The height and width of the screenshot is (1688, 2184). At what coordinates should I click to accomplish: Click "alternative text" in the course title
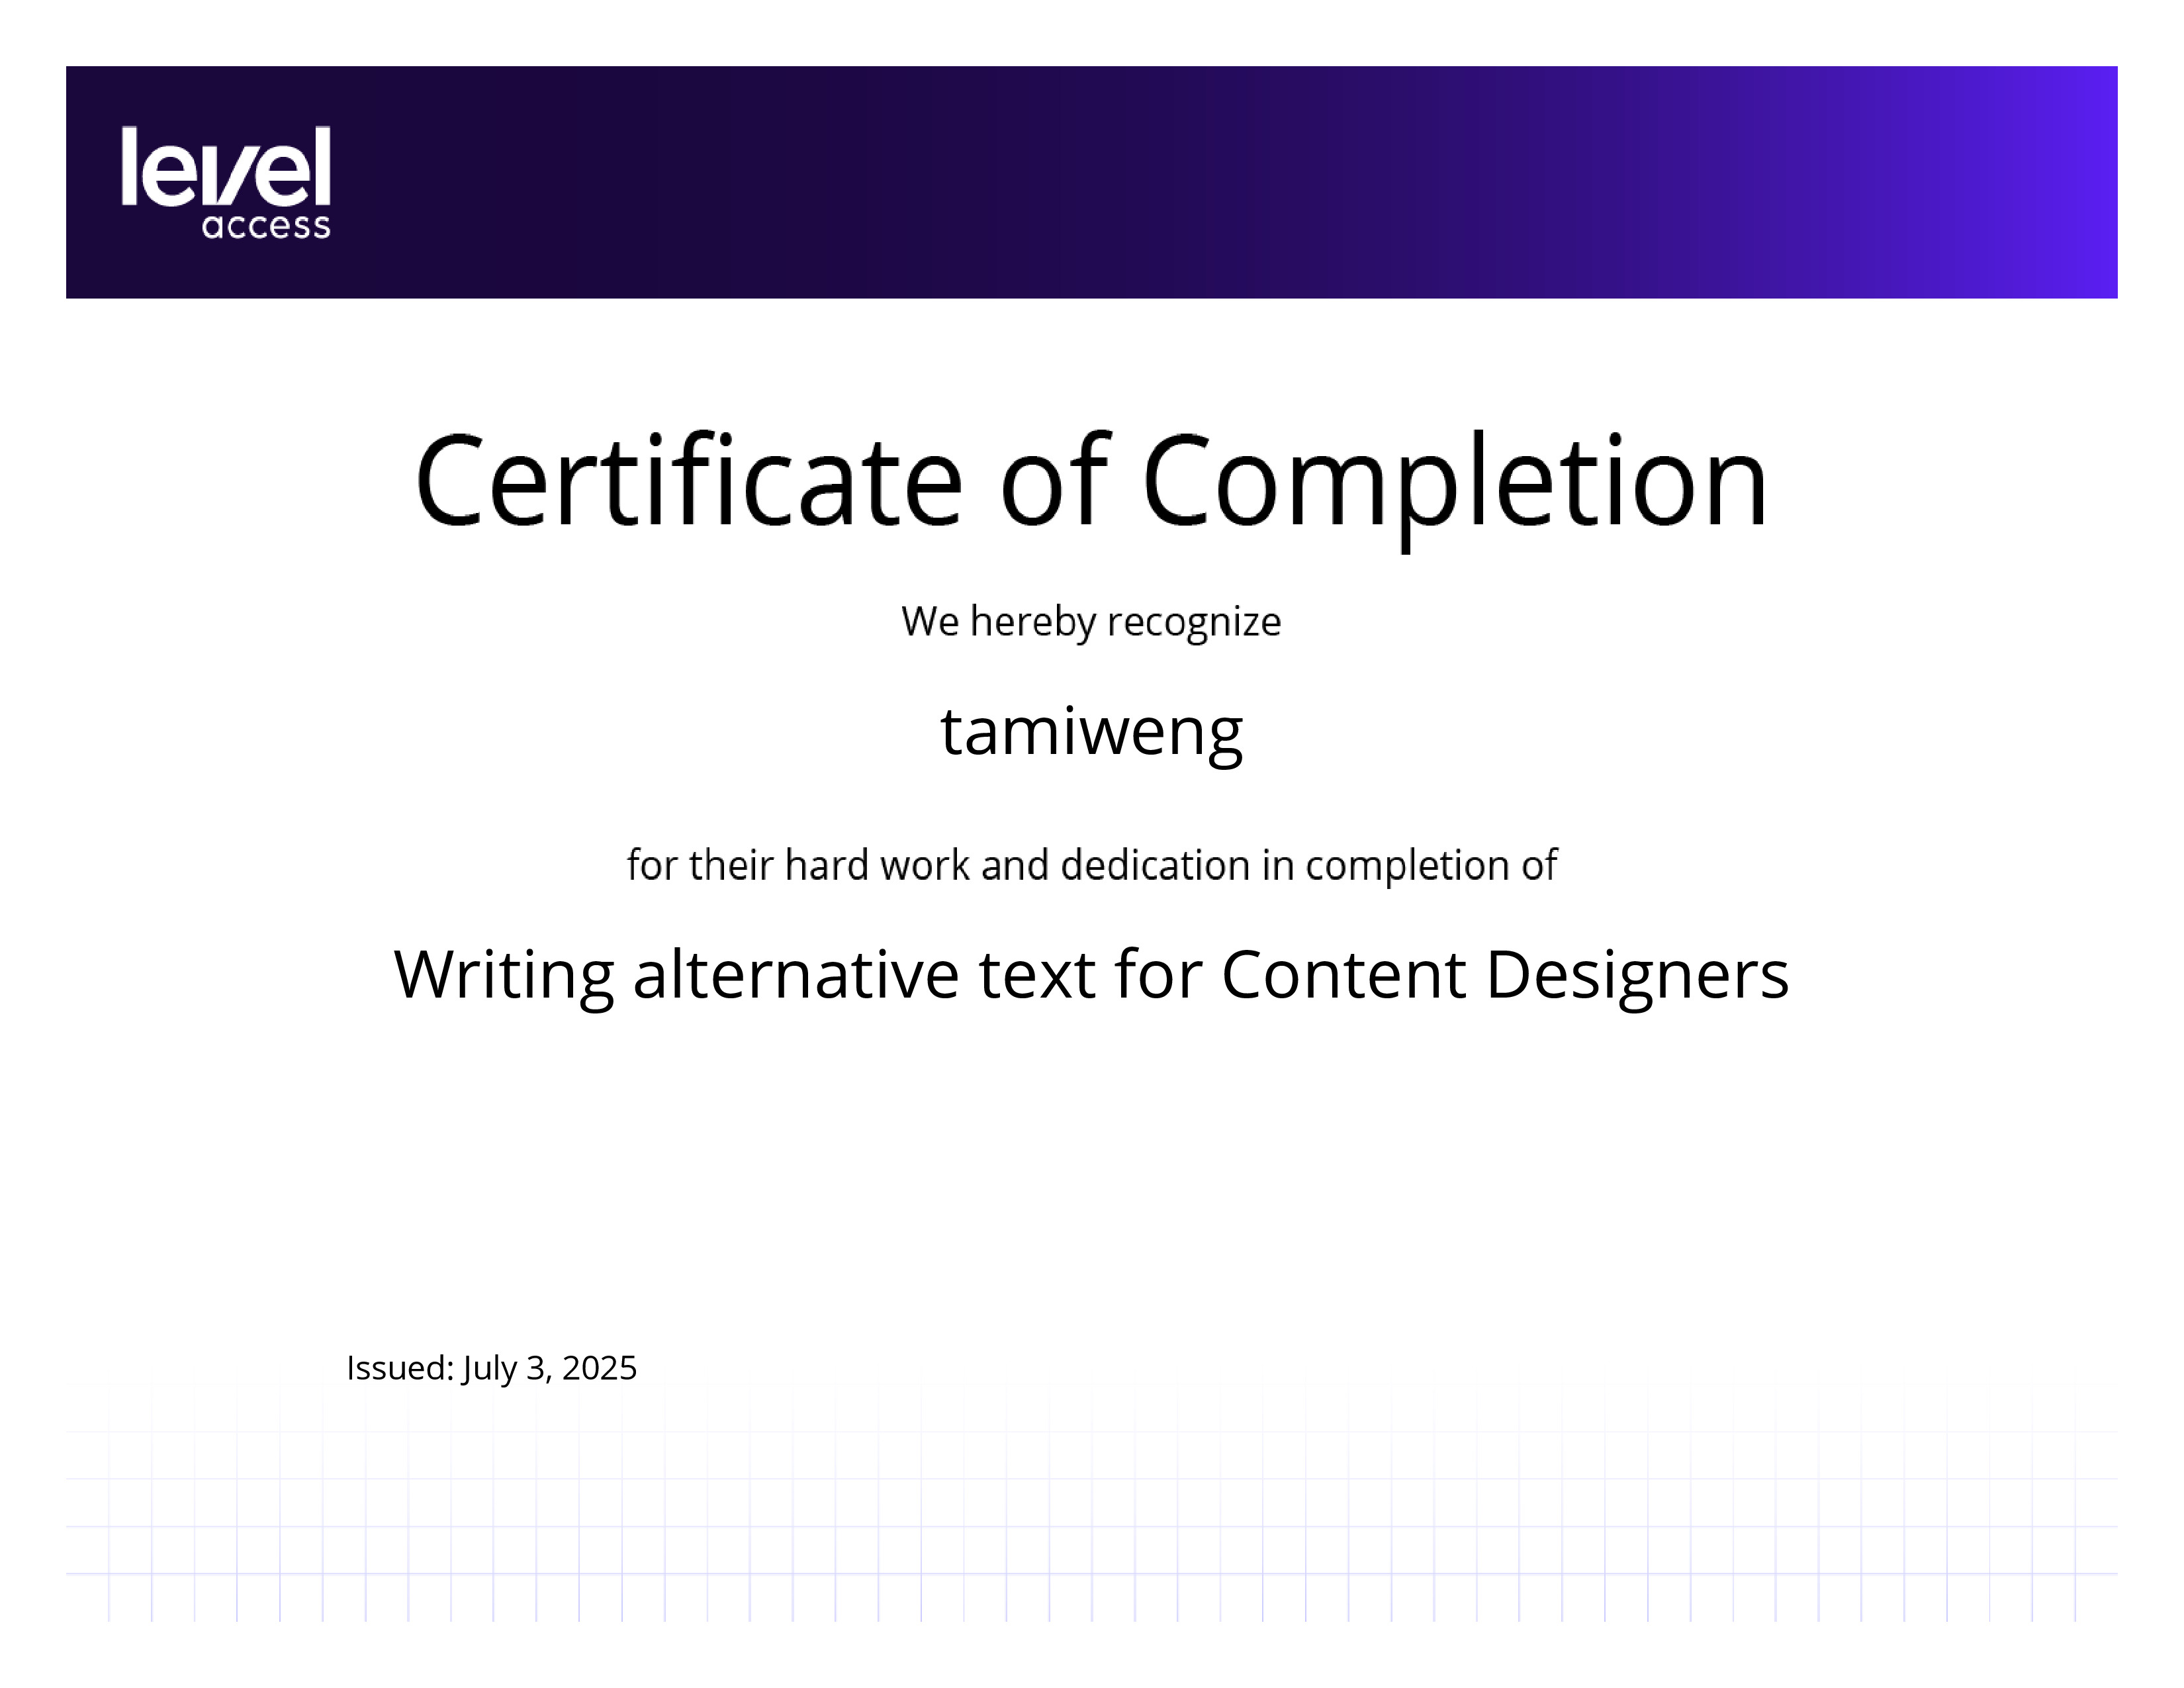click(x=864, y=974)
